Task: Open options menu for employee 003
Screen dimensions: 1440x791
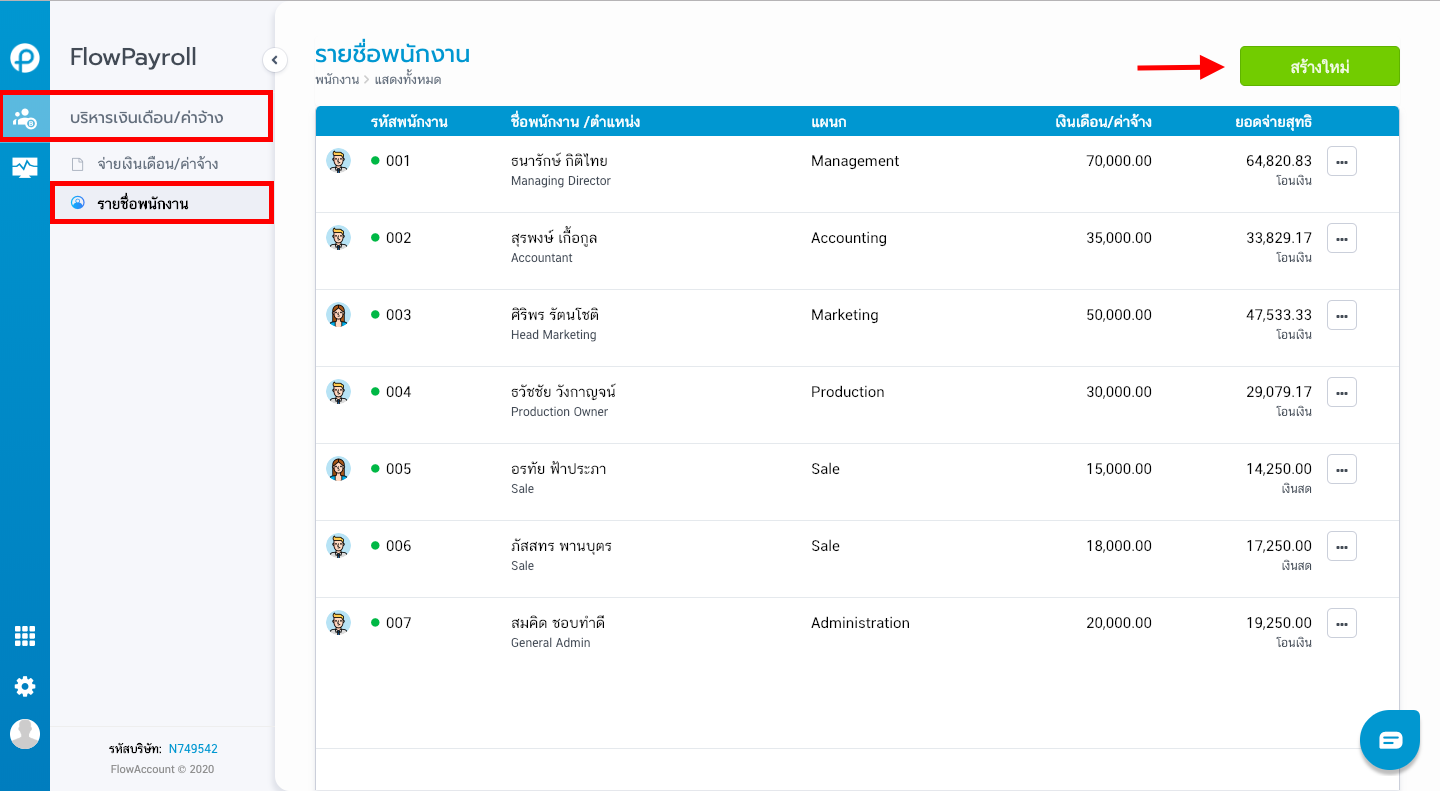Action: [1342, 315]
